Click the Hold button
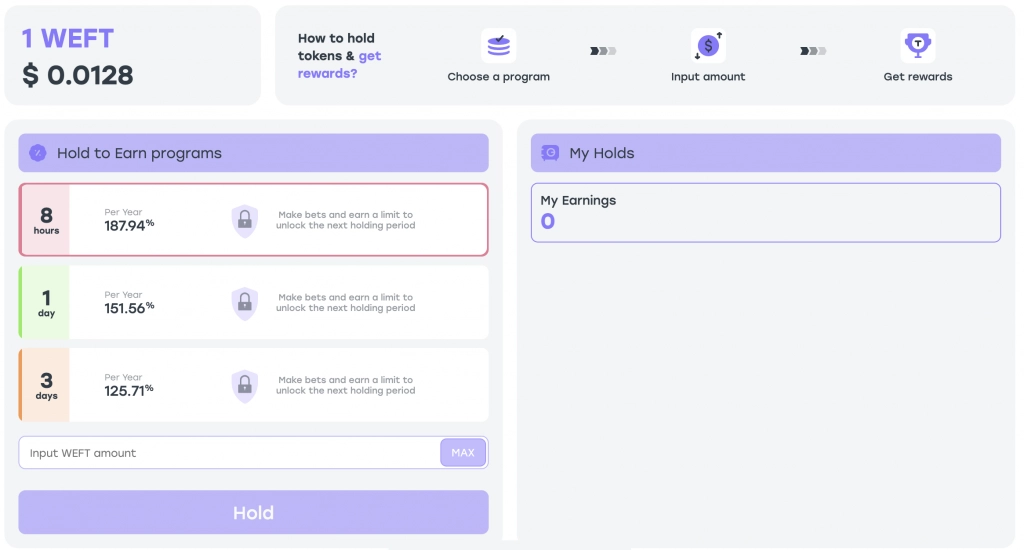This screenshot has width=1024, height=550. (253, 512)
